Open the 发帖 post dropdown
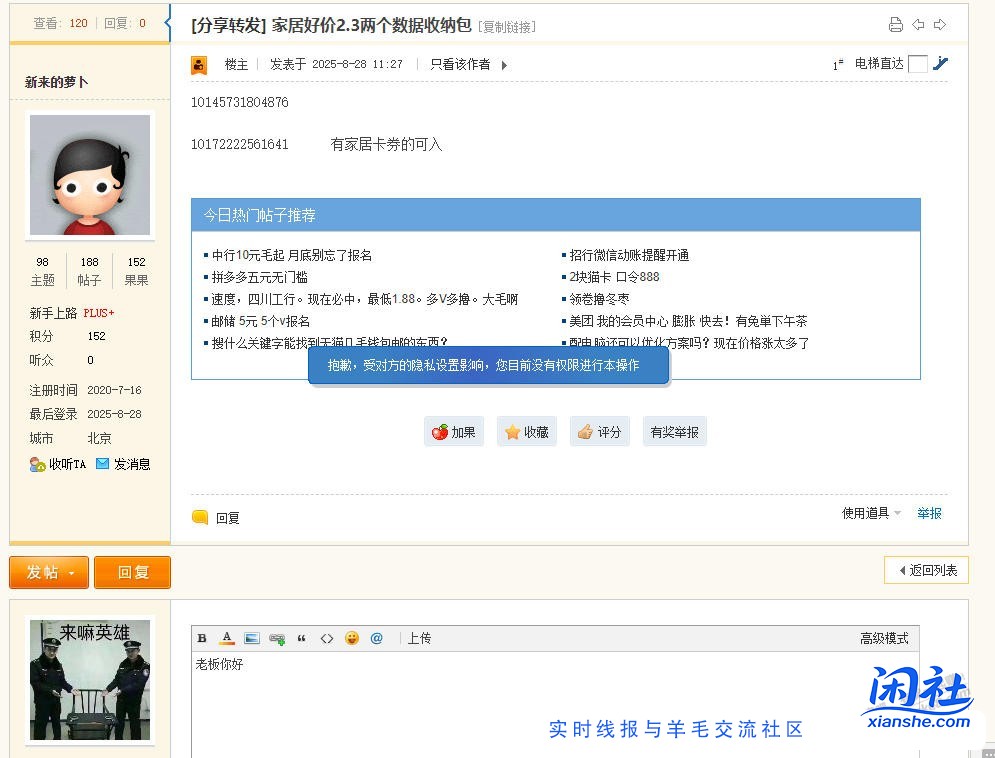 click(47, 572)
